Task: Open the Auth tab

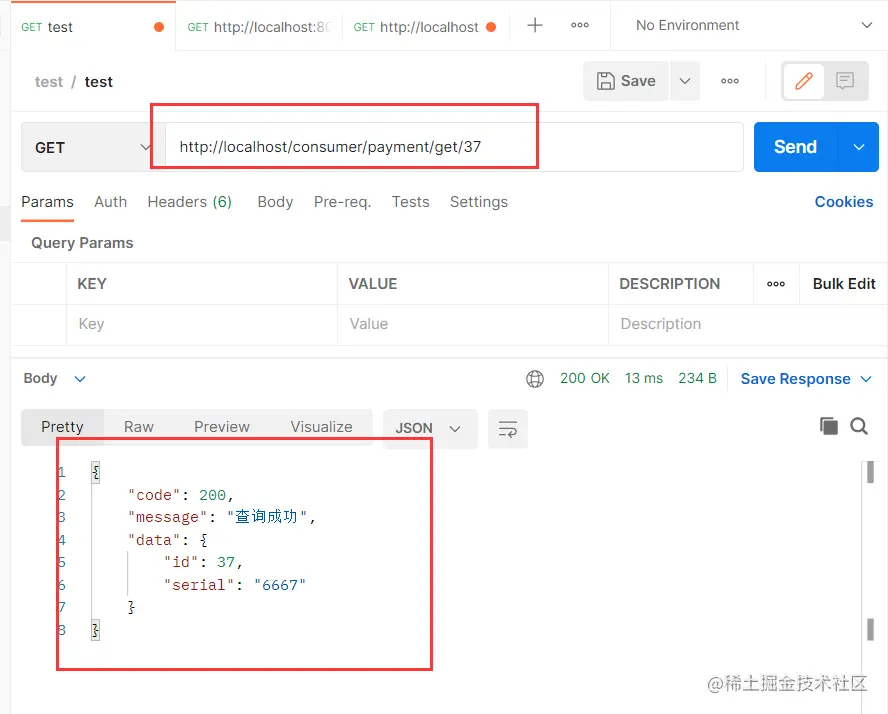Action: 110,202
